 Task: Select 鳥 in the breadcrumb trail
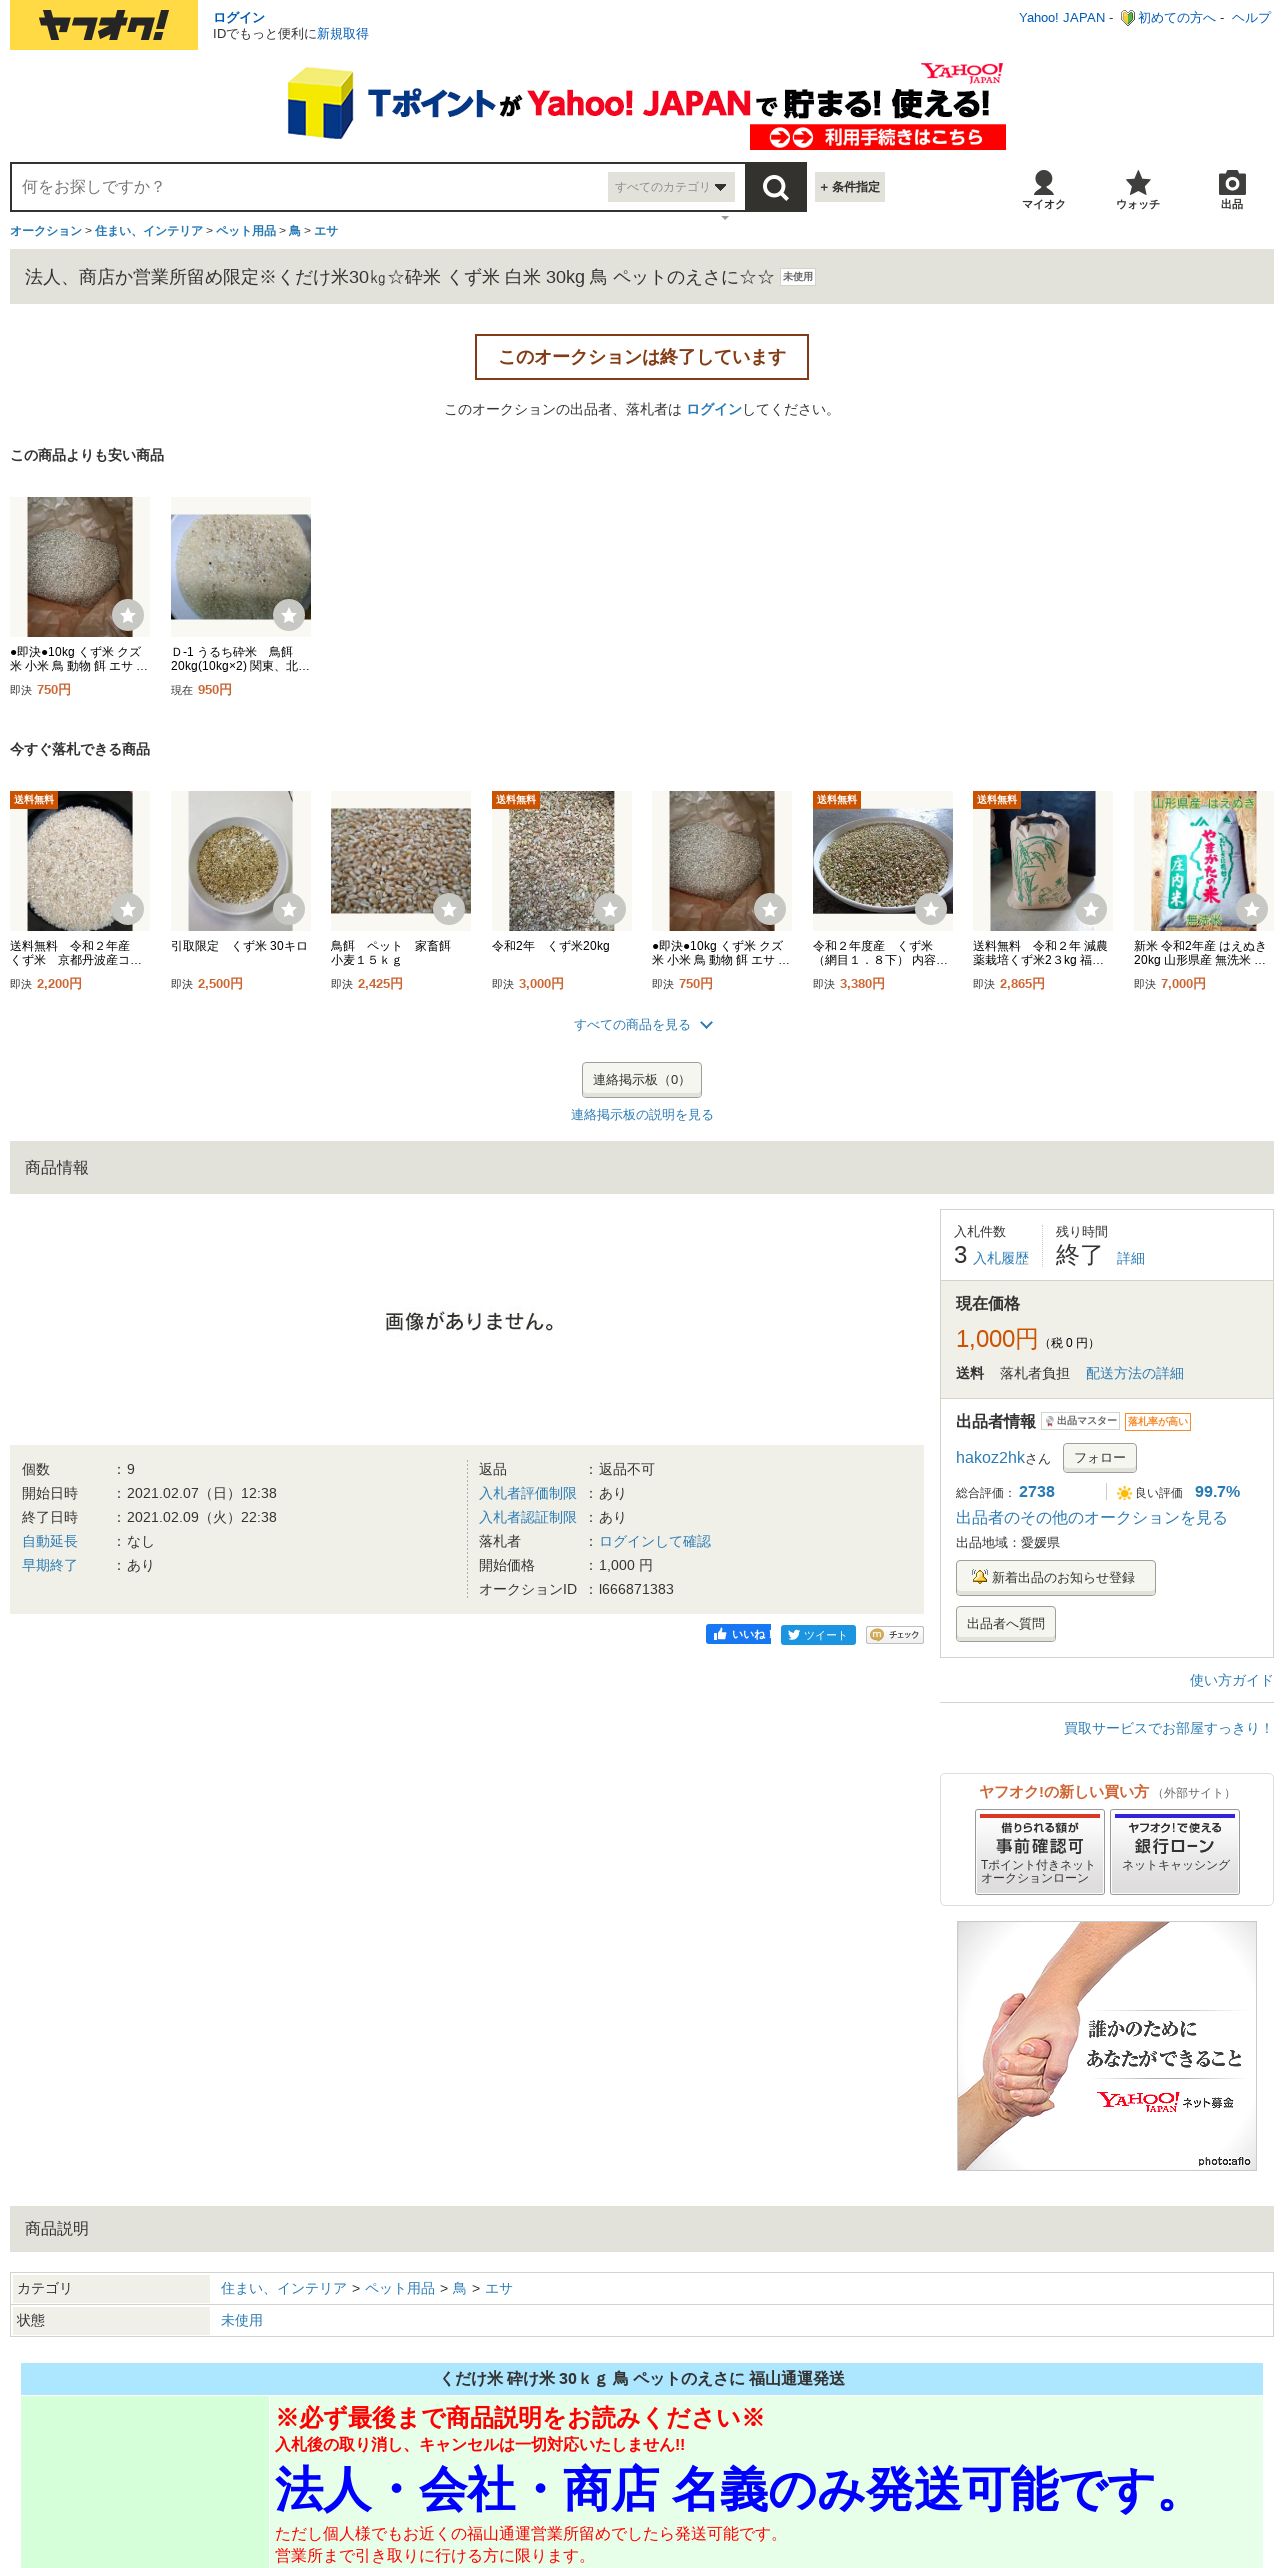click(x=295, y=231)
